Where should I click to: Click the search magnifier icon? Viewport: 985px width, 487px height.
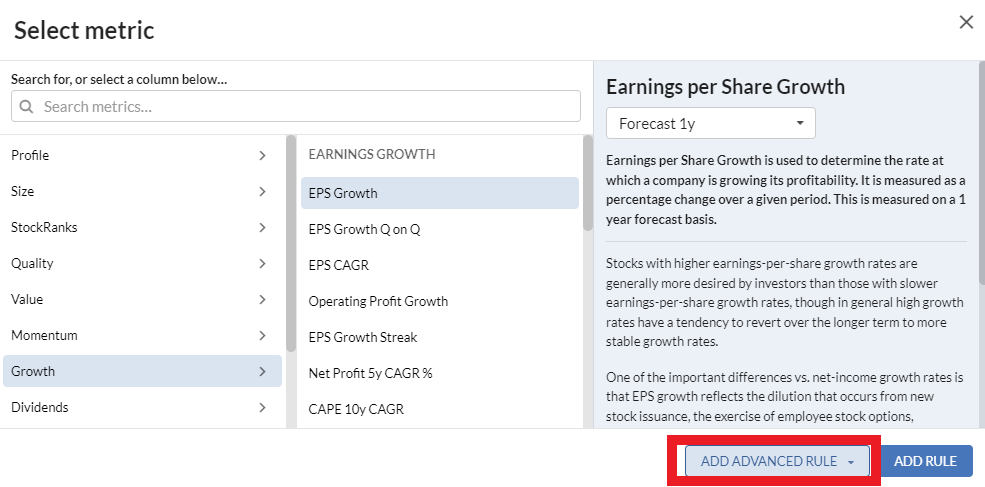(26, 107)
